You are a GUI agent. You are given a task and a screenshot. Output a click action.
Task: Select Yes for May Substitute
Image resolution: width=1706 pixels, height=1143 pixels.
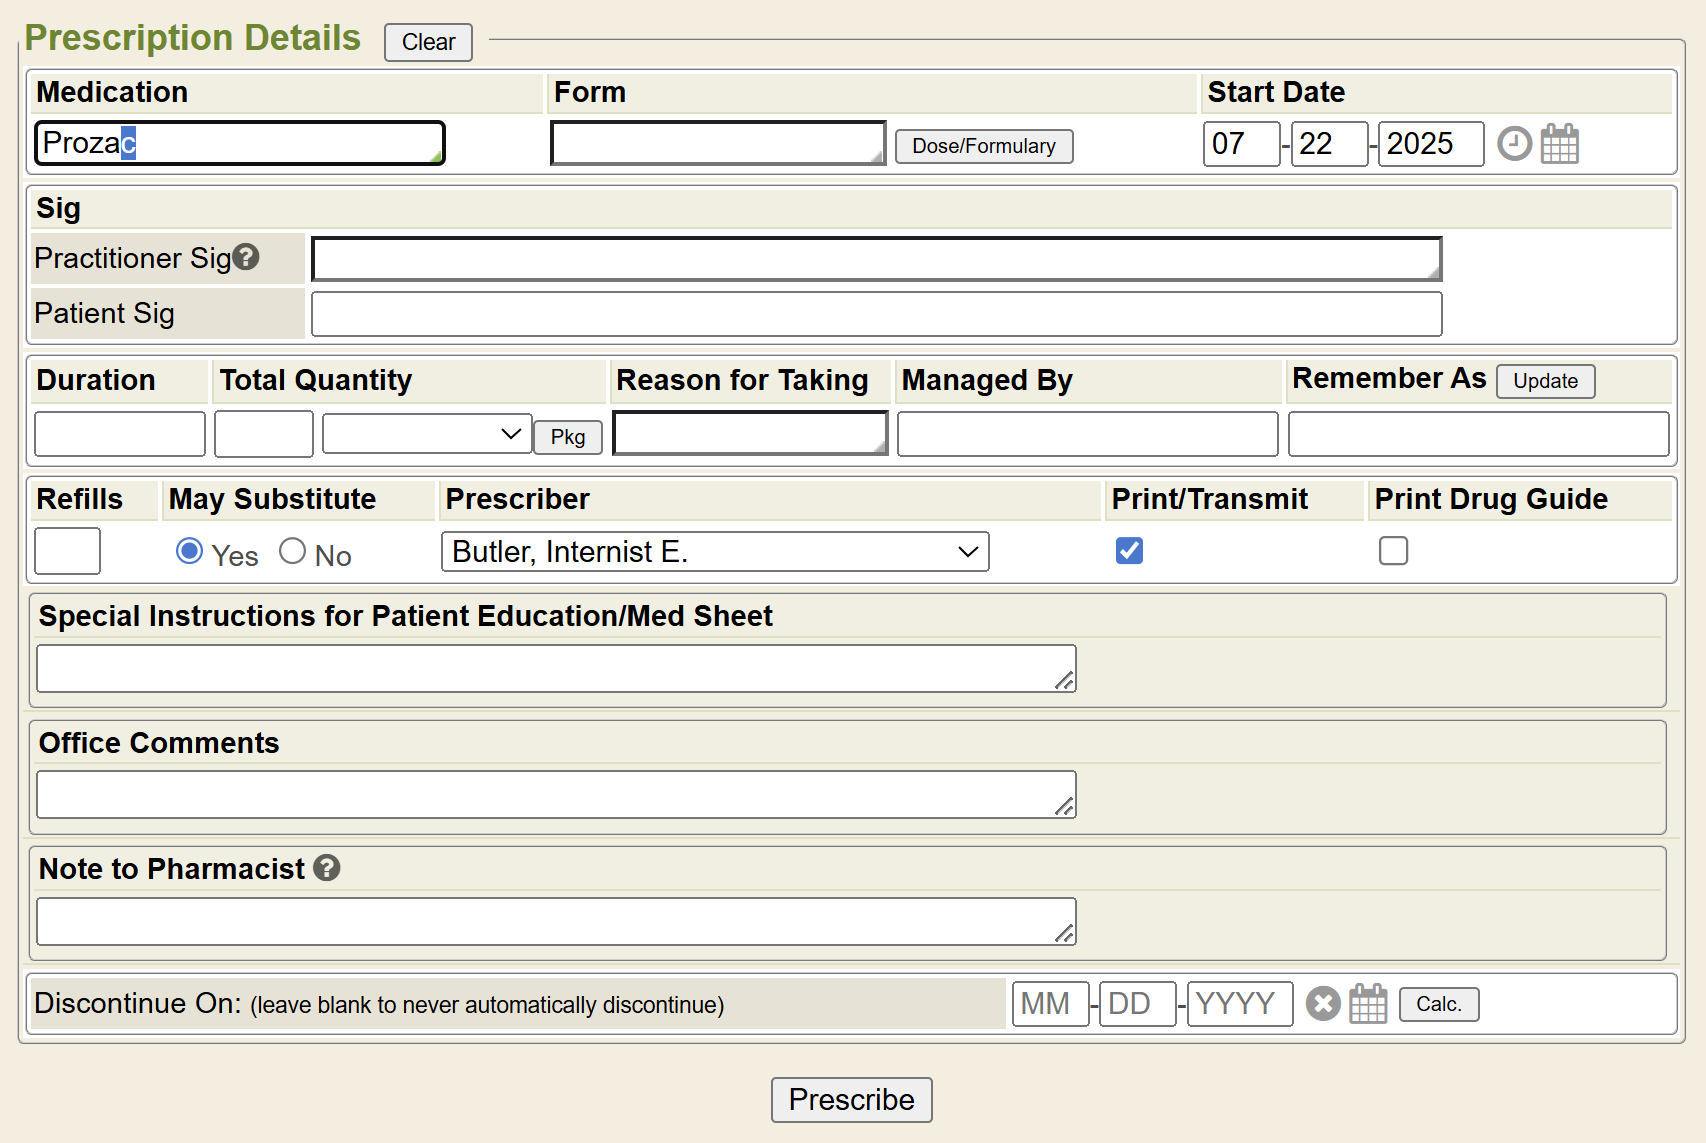pos(189,551)
